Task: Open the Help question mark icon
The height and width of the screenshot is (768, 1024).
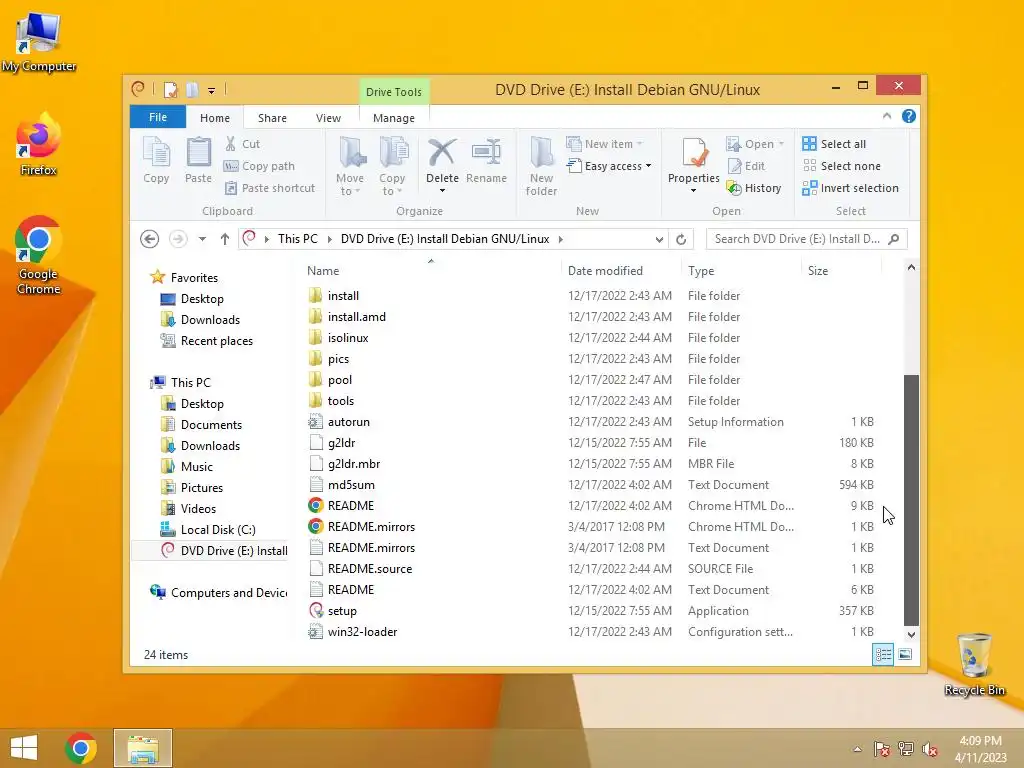Action: pos(908,116)
